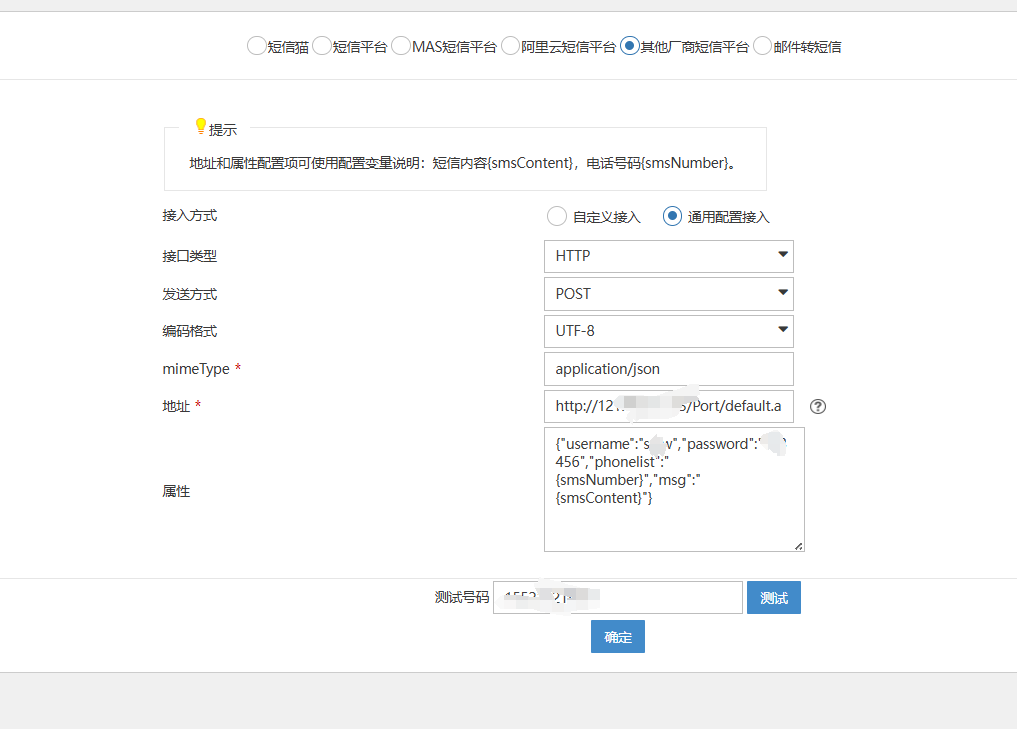1017x729 pixels.
Task: Select the 短信猫 radio option
Action: click(x=256, y=46)
